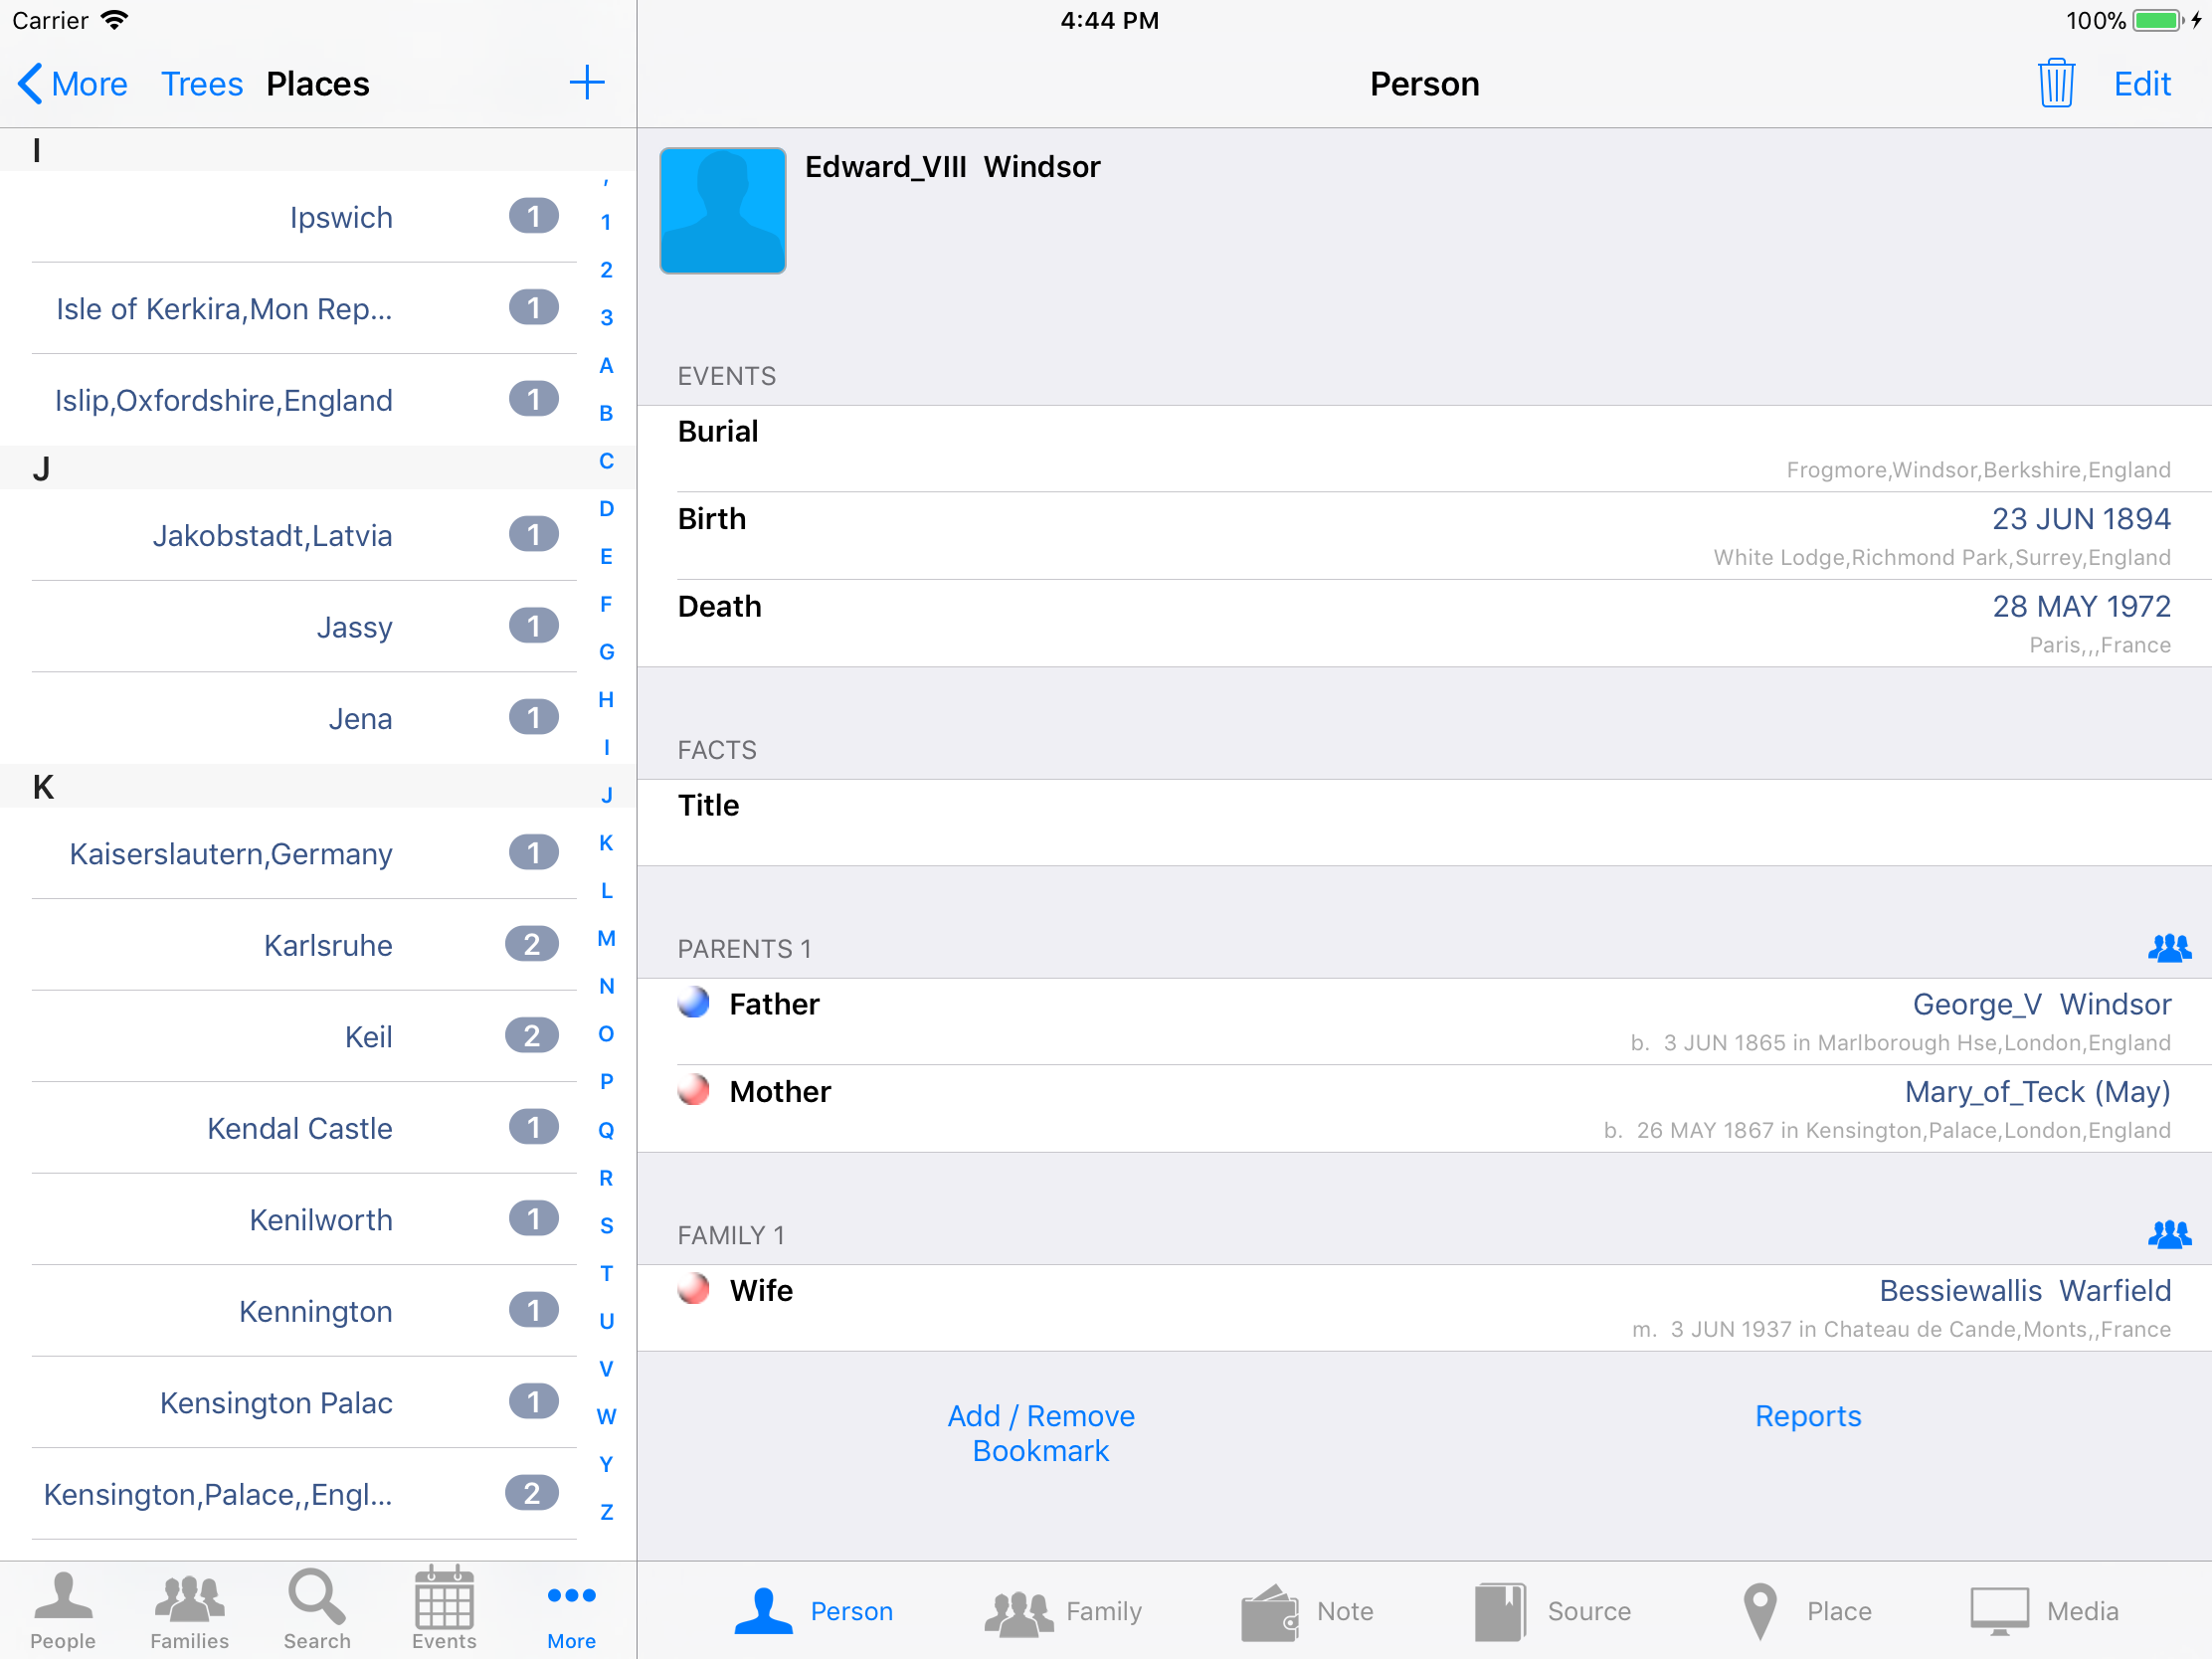Tap Add / Remove Bookmark
The height and width of the screenshot is (1659, 2212).
tap(1040, 1433)
